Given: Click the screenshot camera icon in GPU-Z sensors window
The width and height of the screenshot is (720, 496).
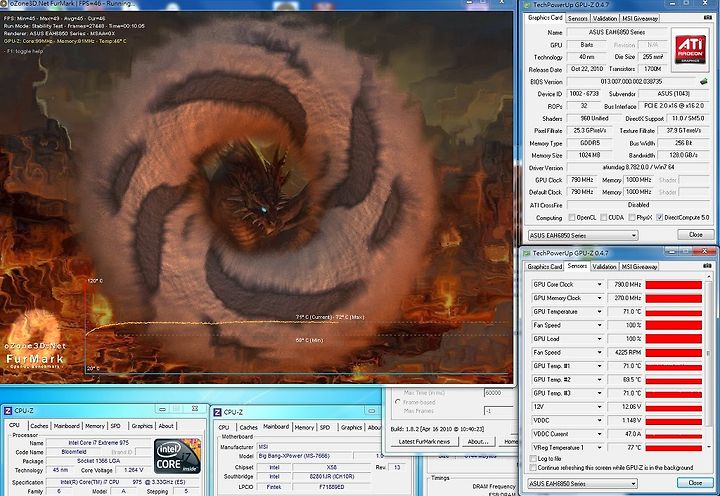Looking at the screenshot, I should tap(708, 266).
